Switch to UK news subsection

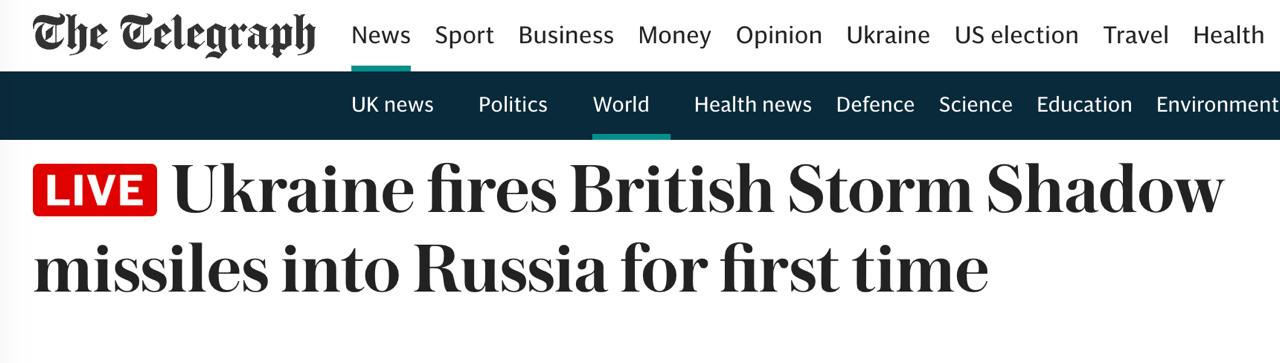tap(392, 104)
